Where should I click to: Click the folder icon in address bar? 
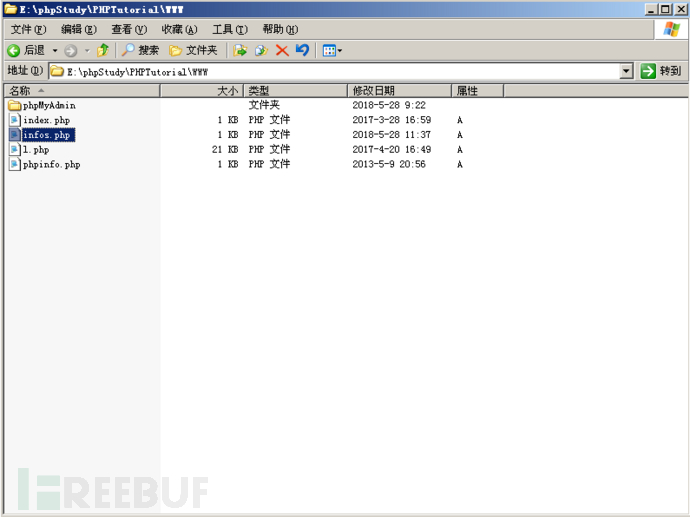click(57, 71)
